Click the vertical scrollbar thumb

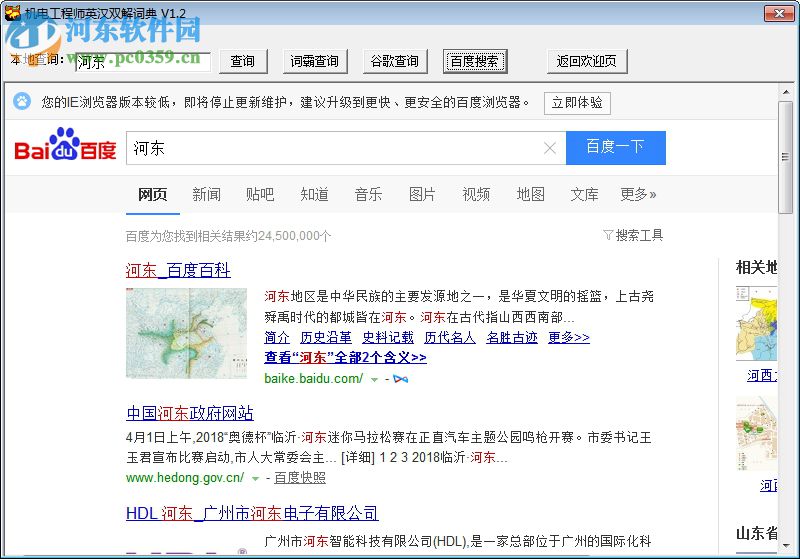coord(786,158)
